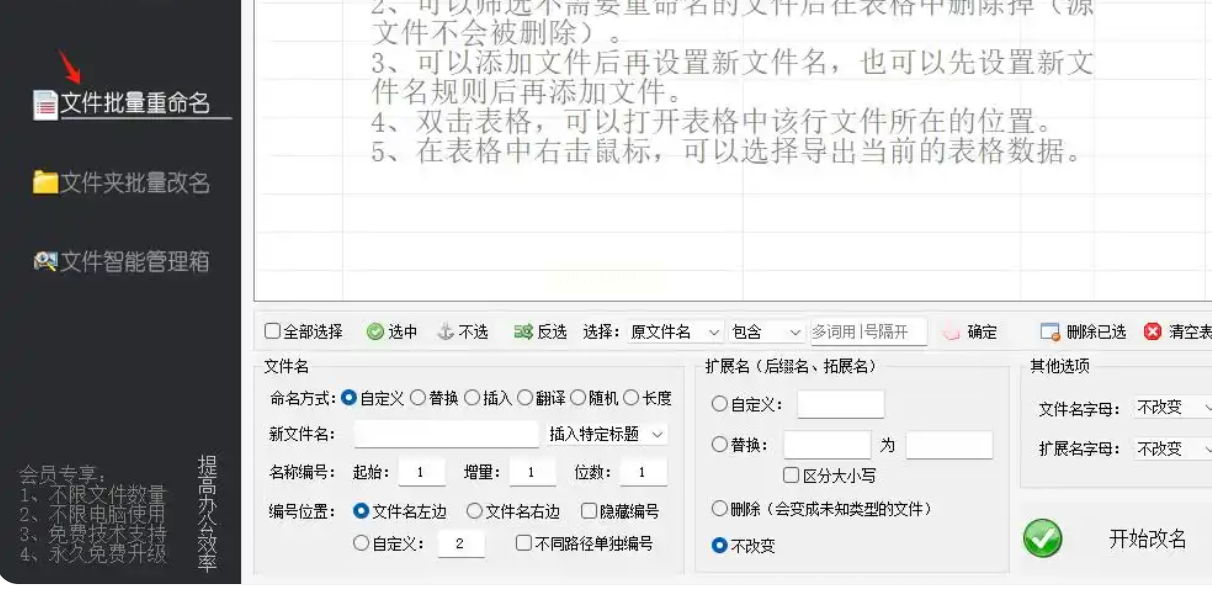Screen dimensions: 1212x592
Task: Click the 新文件名 input field
Action: [446, 434]
